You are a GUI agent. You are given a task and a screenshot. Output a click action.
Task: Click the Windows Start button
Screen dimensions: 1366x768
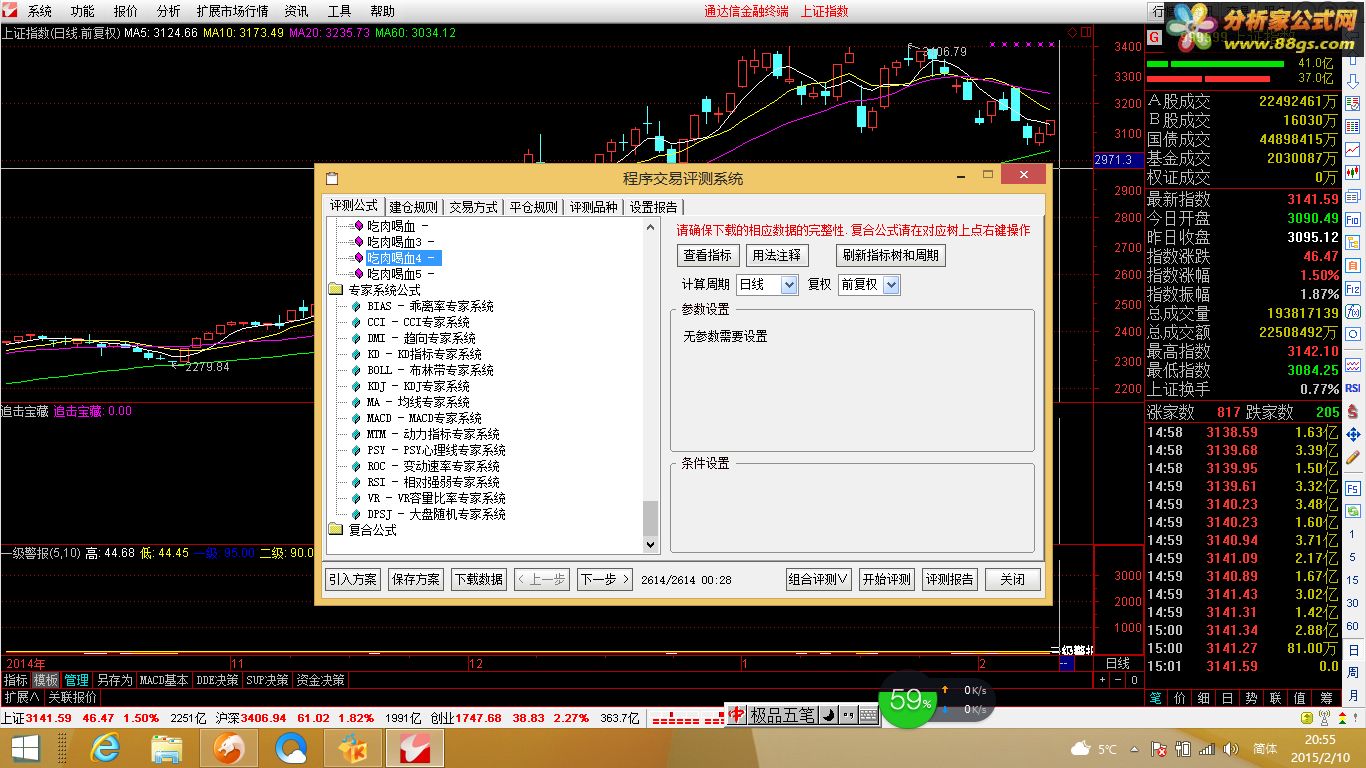coord(25,747)
